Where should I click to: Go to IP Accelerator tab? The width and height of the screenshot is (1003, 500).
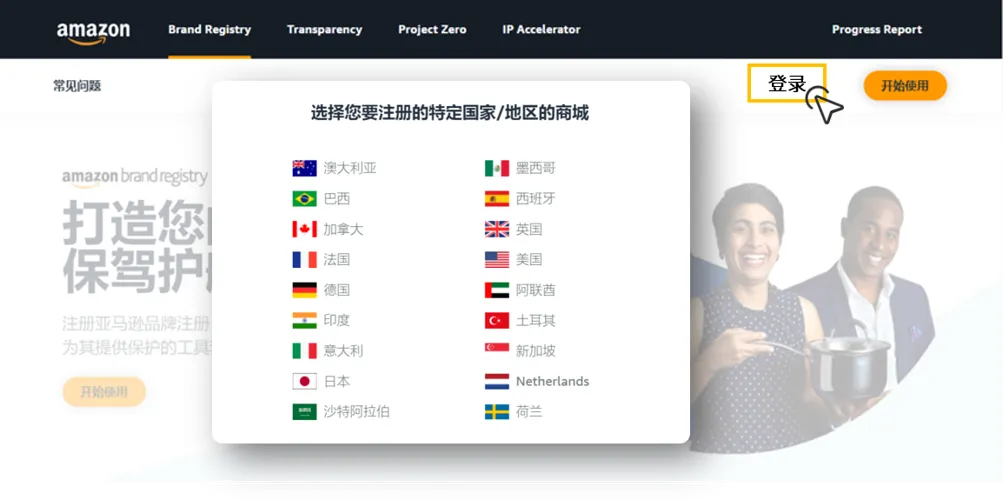[541, 29]
